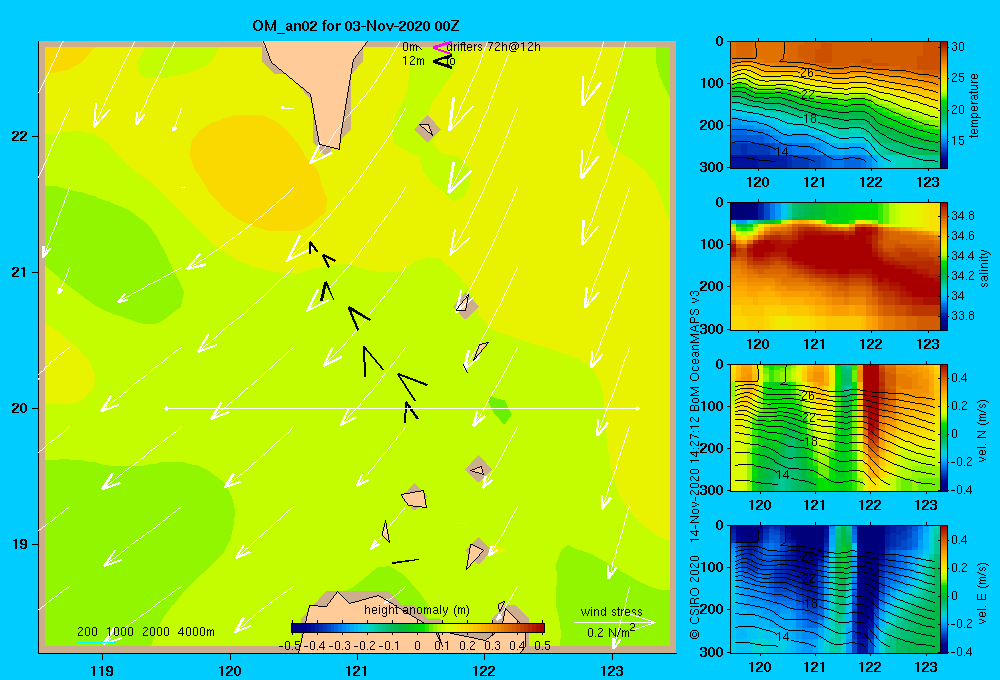Click the temperature color scale bar
Viewport: 1000px width, 680px height.
click(944, 105)
